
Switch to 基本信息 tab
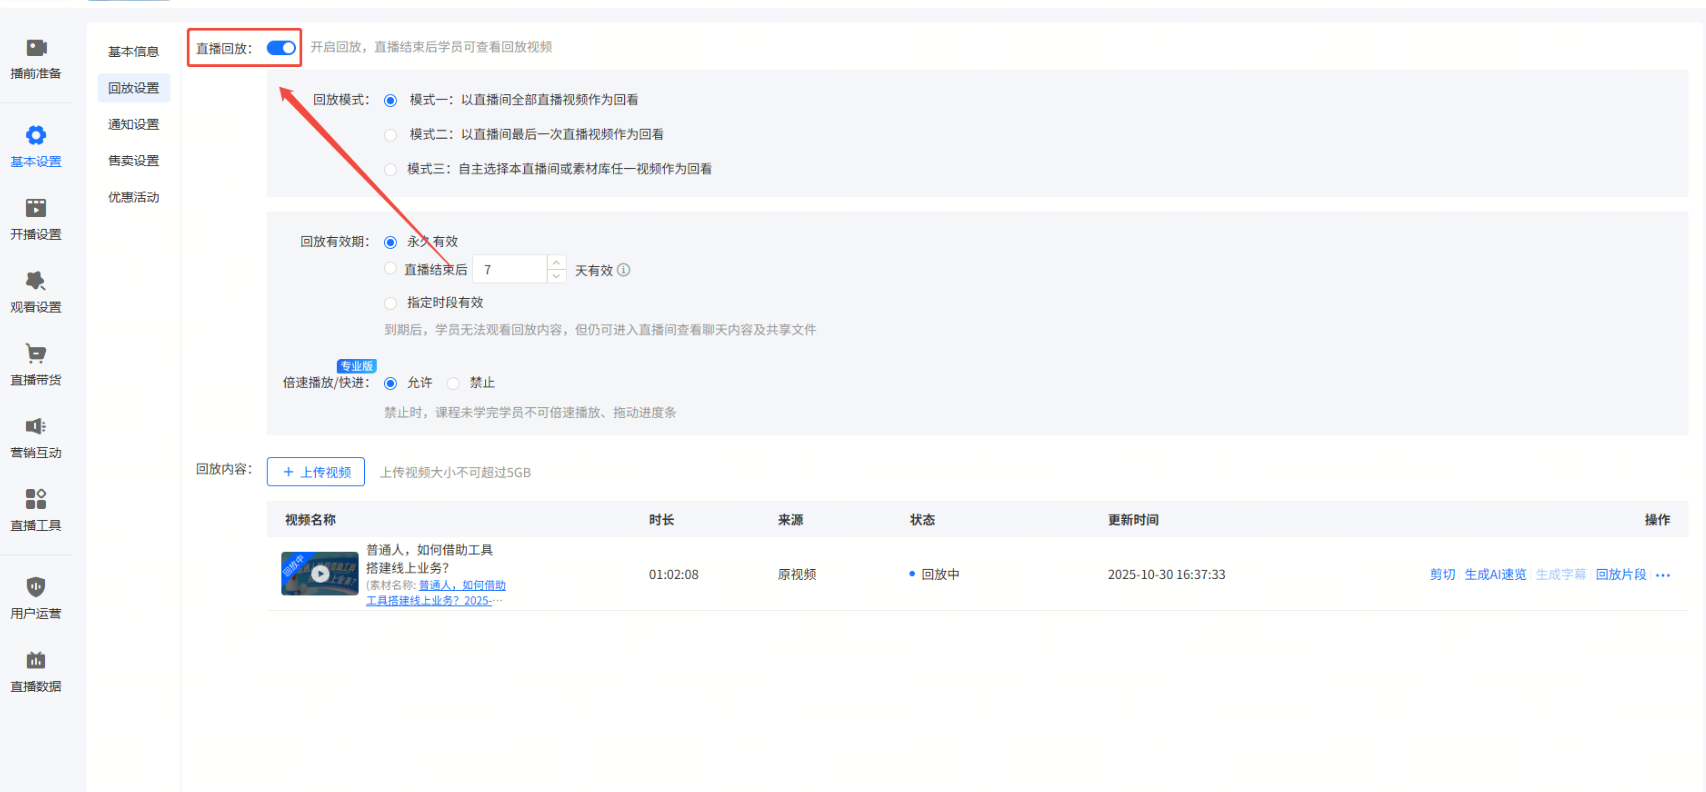click(134, 52)
